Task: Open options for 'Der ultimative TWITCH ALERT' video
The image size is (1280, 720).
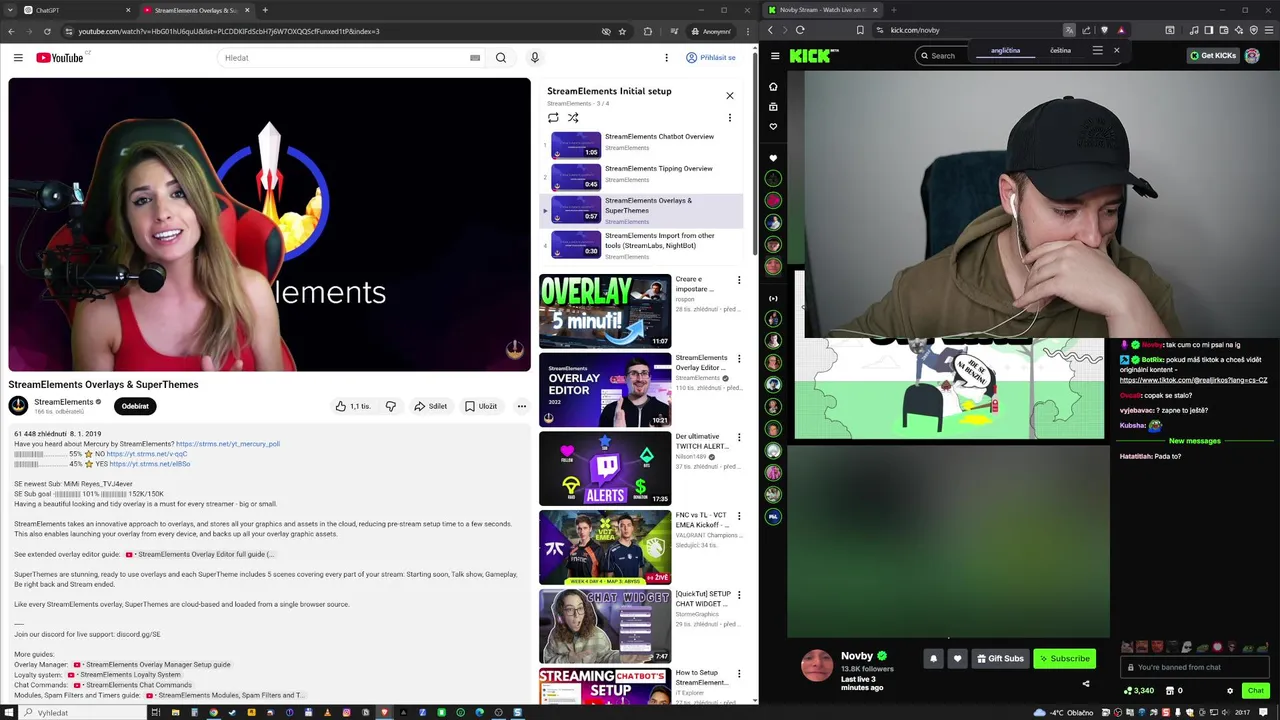Action: 739,437
